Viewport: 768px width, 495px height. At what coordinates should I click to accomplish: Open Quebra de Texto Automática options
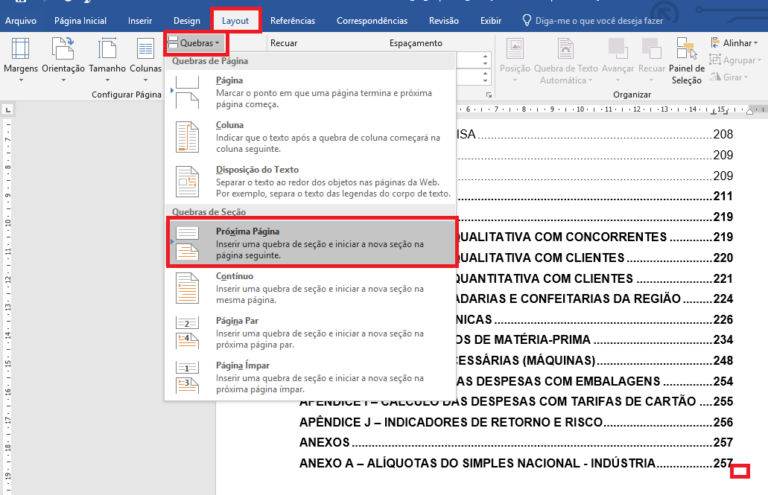[566, 61]
